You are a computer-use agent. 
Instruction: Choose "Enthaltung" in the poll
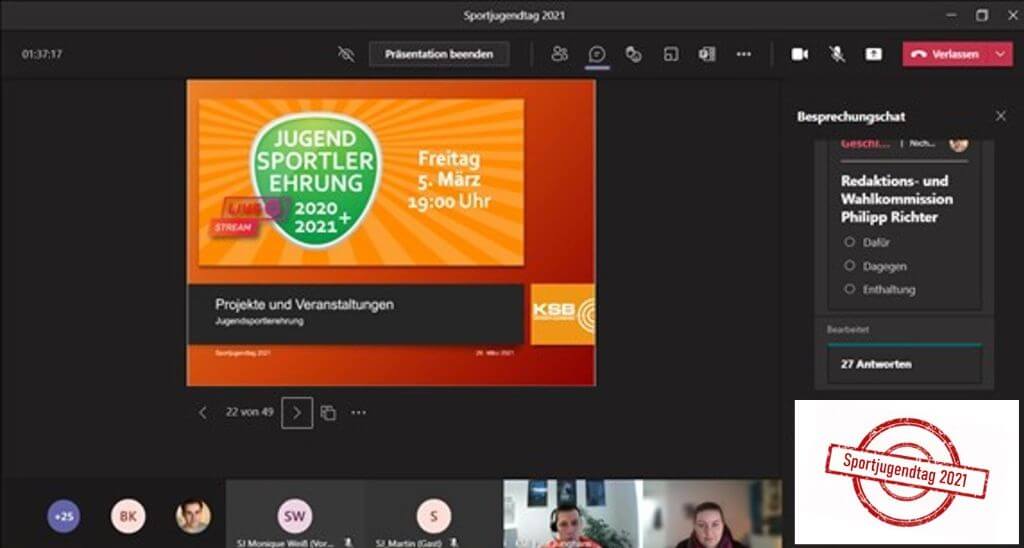click(850, 289)
